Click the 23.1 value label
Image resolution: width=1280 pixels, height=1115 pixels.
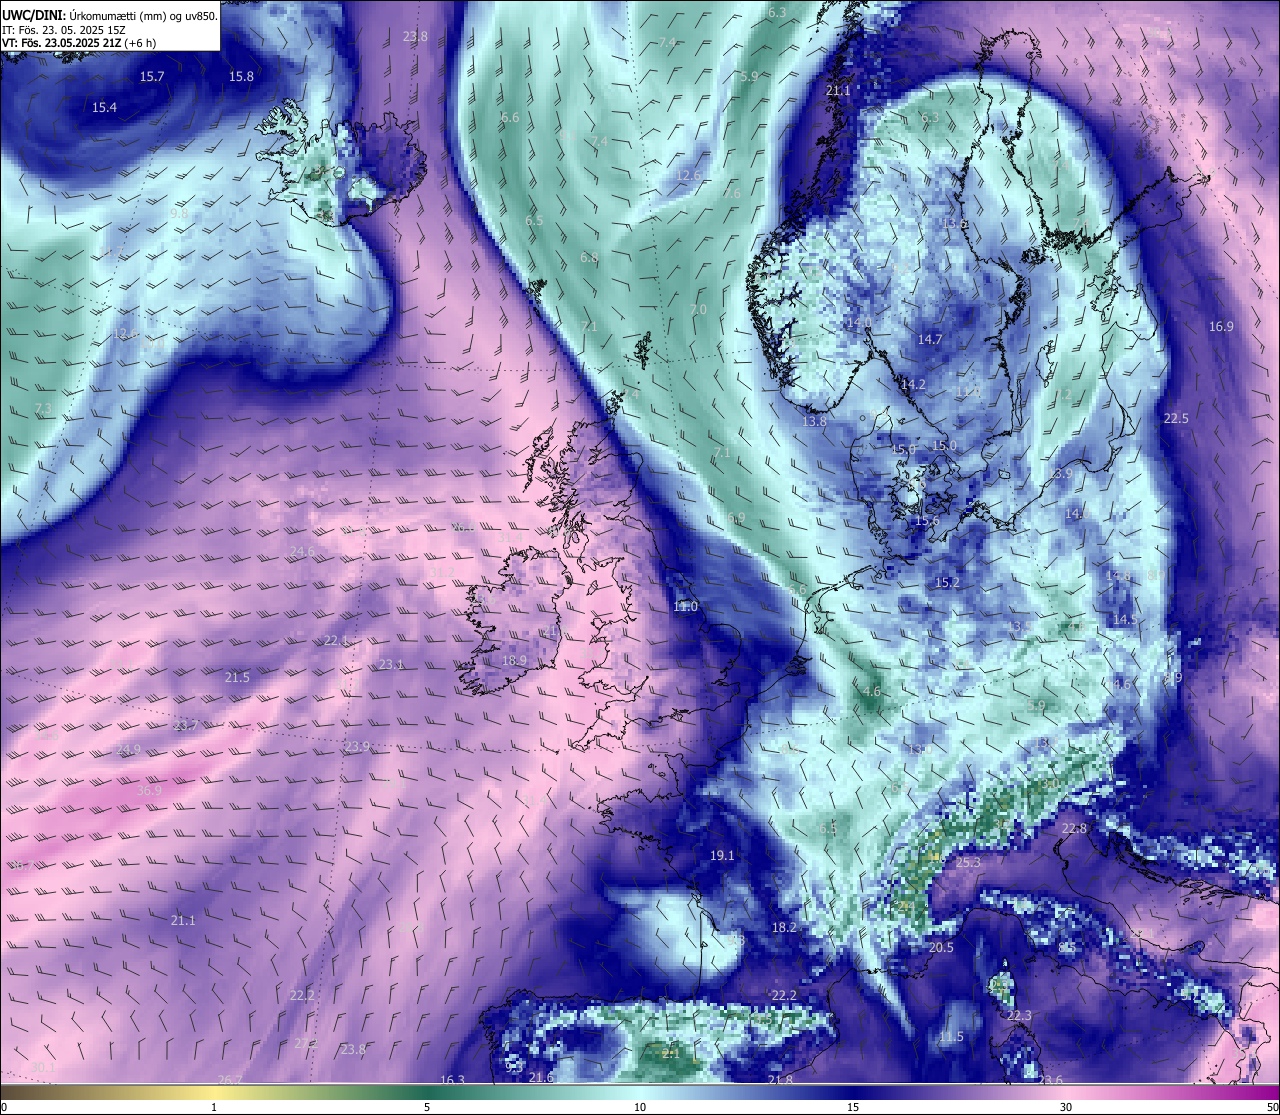pyautogui.click(x=391, y=664)
